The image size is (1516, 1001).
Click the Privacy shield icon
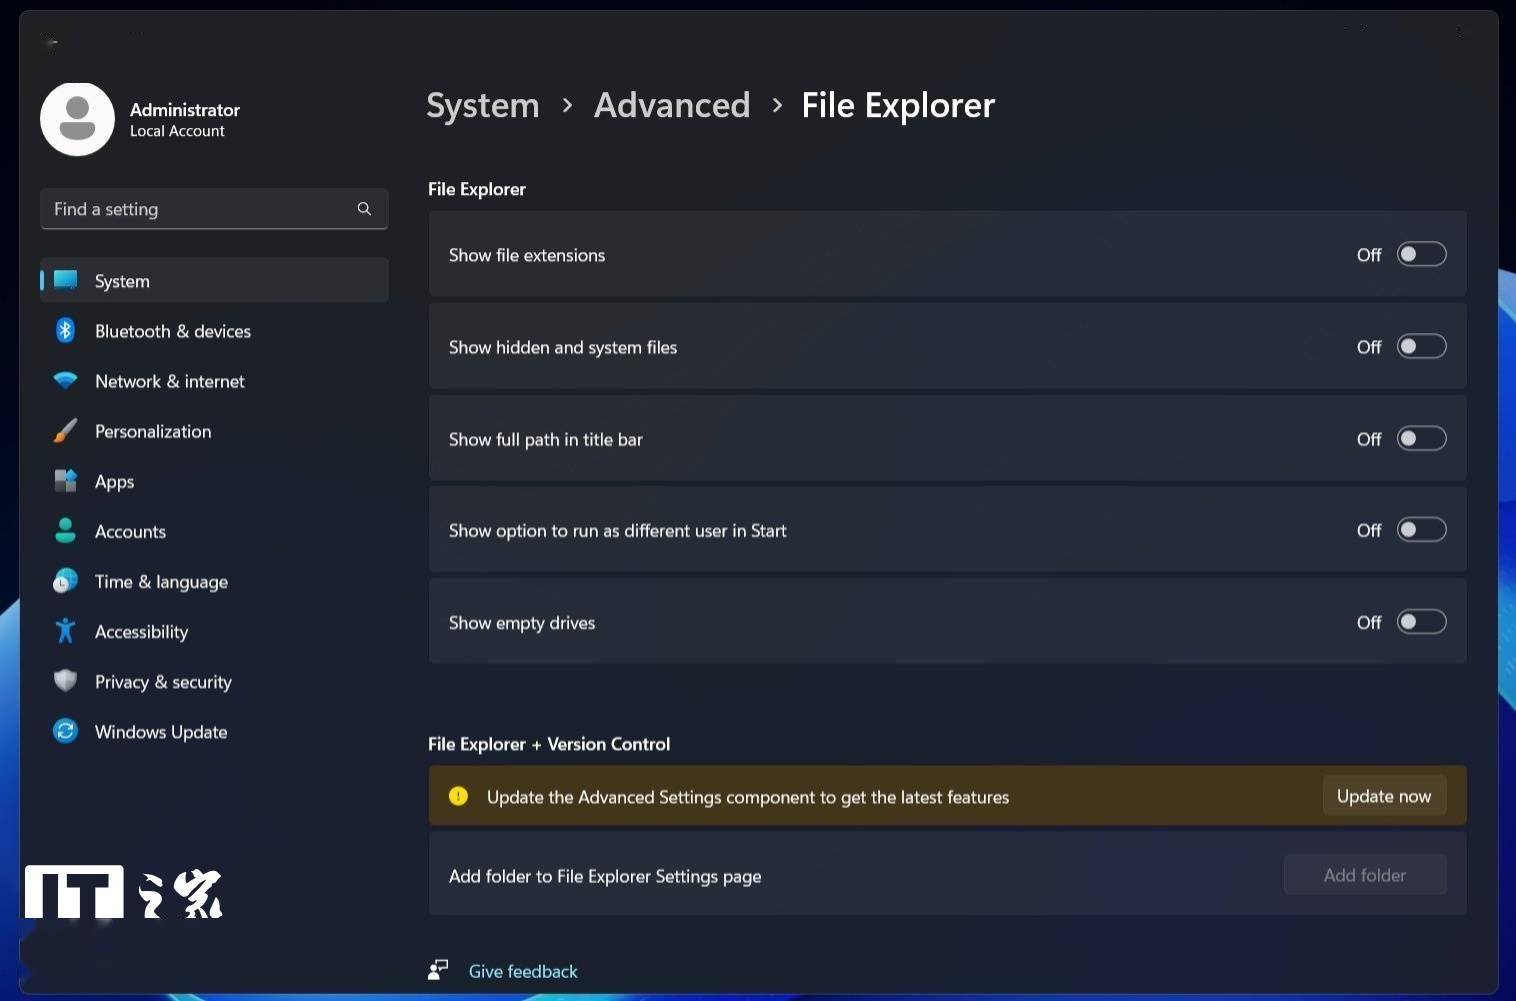click(65, 681)
